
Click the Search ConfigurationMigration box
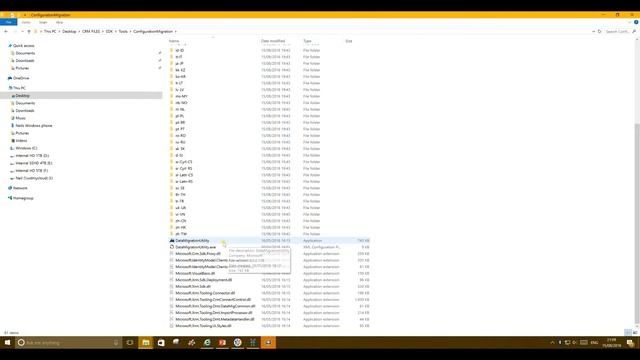tap(620, 31)
